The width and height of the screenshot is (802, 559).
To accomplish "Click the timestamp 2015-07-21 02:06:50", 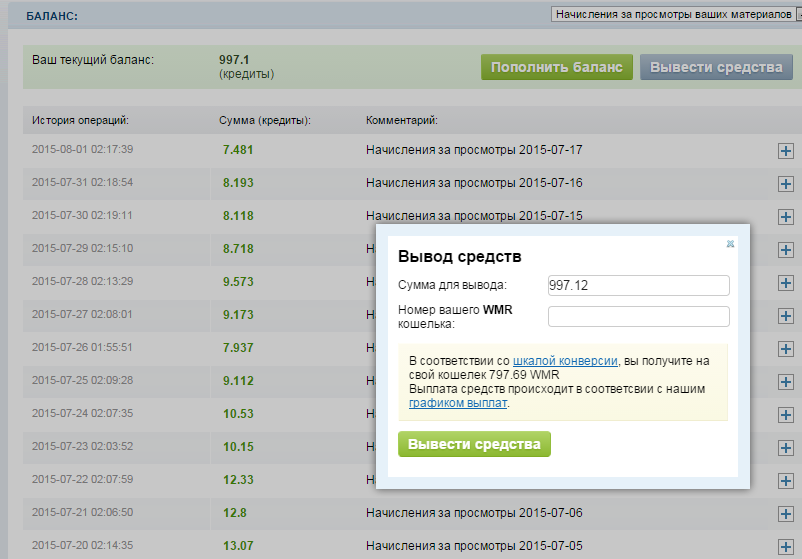I will point(82,512).
